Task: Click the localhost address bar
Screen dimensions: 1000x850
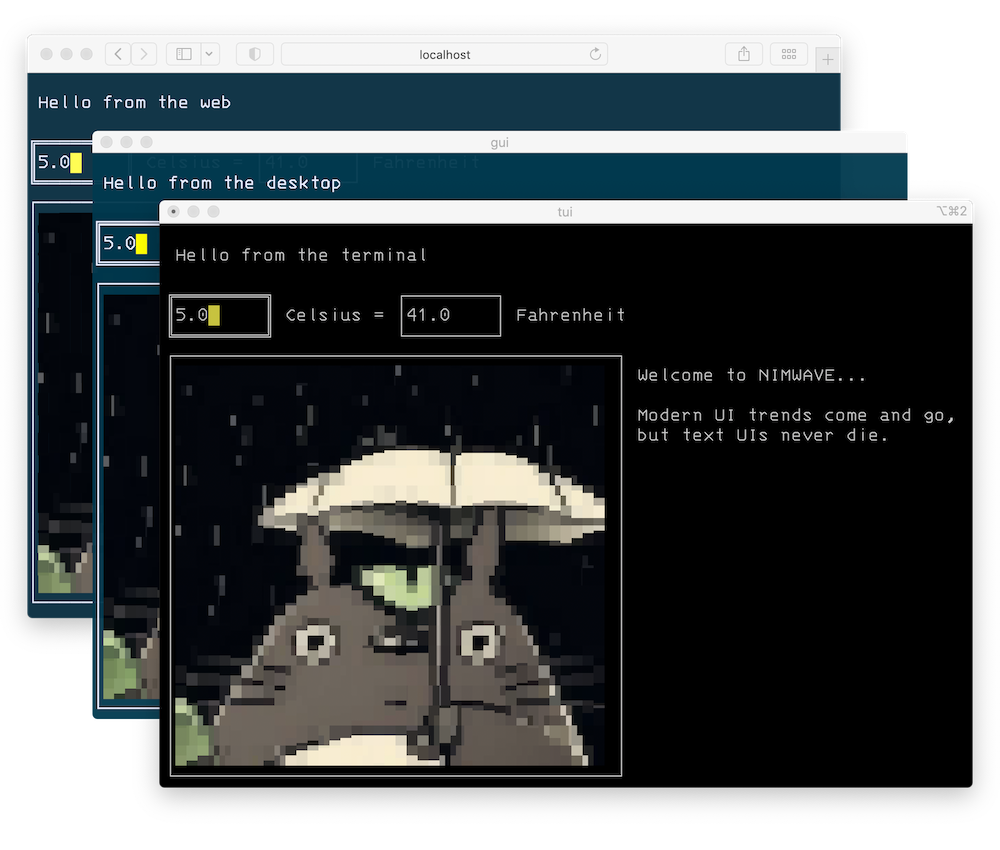Action: tap(445, 54)
